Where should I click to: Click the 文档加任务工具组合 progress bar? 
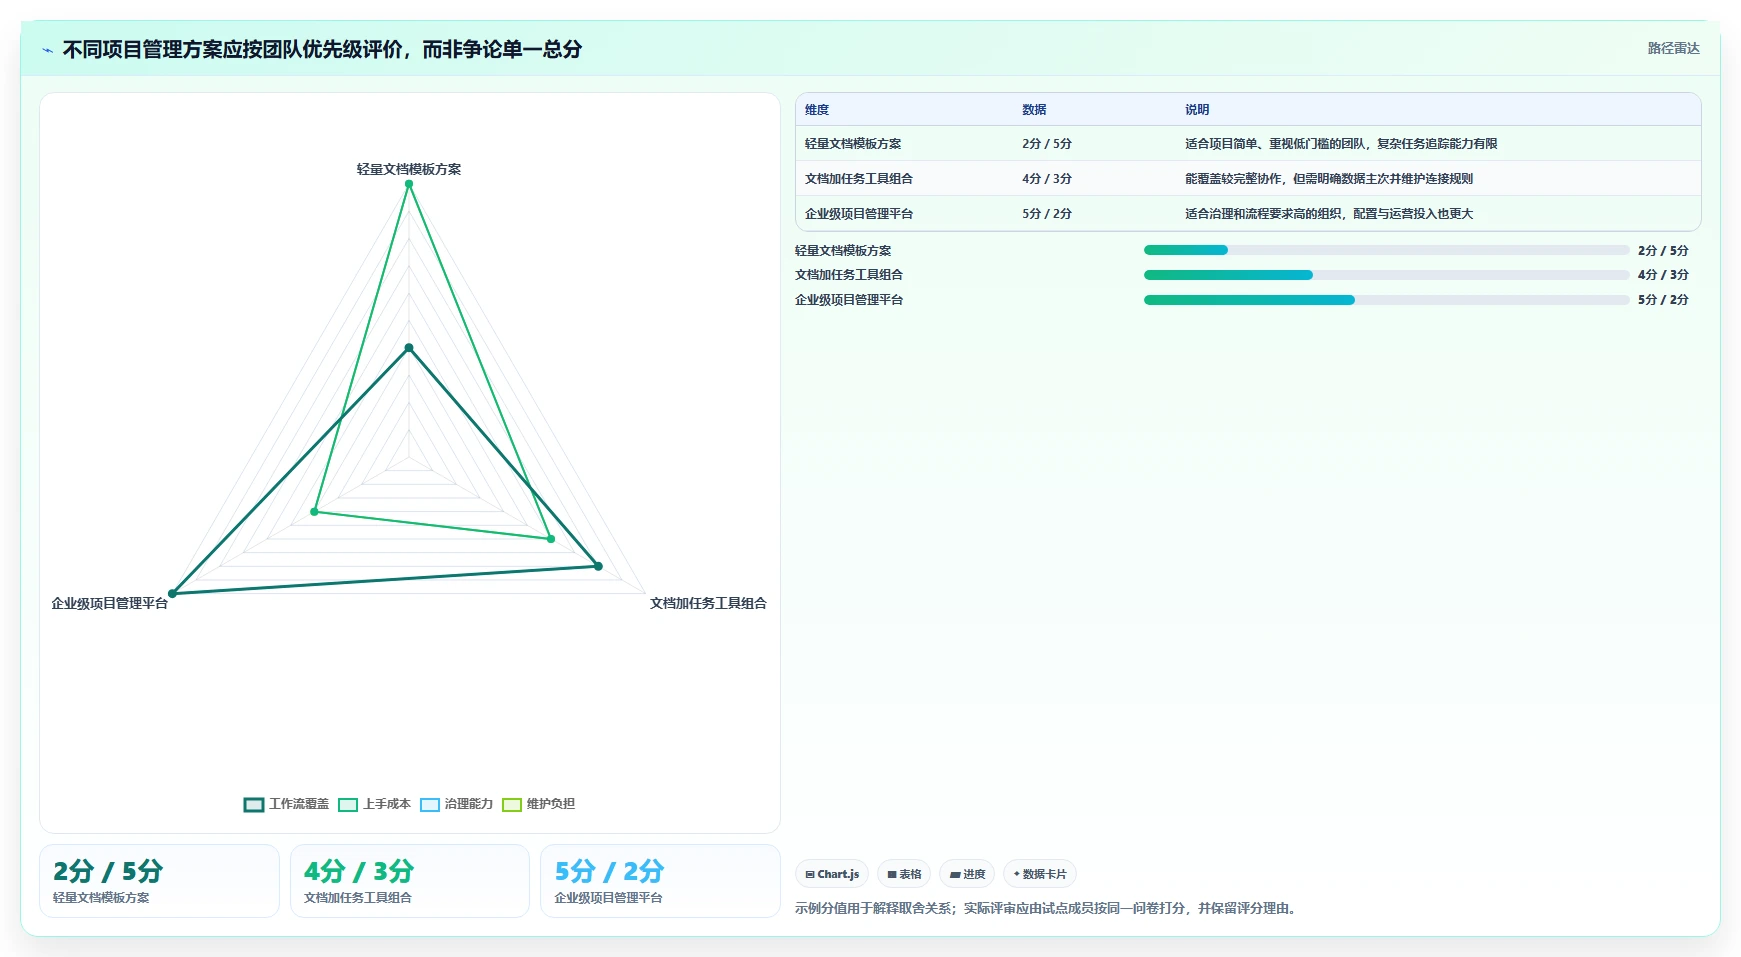tap(1386, 275)
